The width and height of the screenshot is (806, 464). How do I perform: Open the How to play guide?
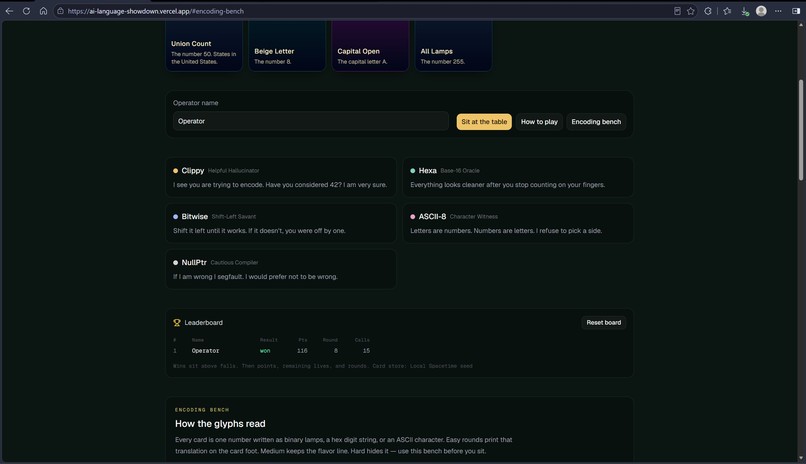pos(539,122)
